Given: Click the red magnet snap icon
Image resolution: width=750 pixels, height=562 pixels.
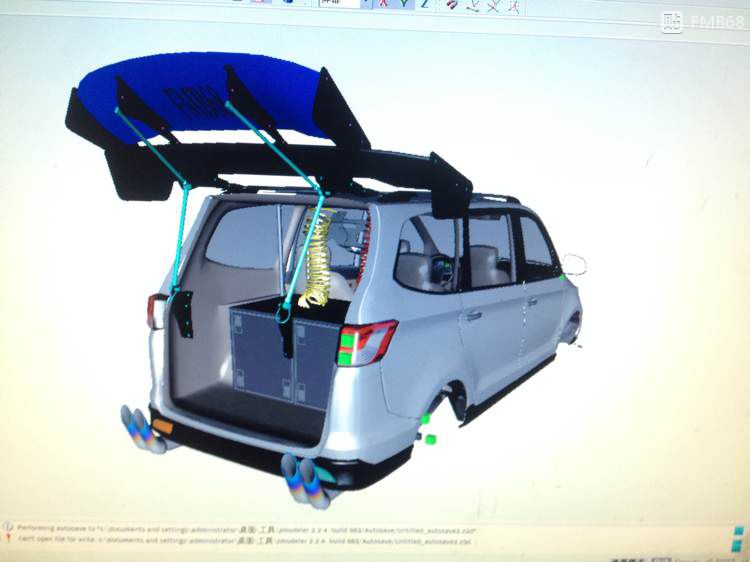Looking at the screenshot, I should pos(452,5).
